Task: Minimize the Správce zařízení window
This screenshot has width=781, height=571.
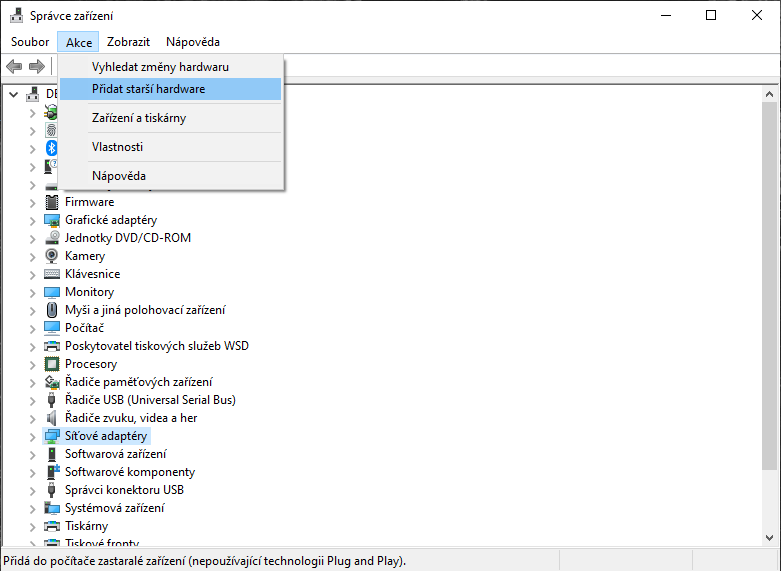Action: [x=665, y=15]
